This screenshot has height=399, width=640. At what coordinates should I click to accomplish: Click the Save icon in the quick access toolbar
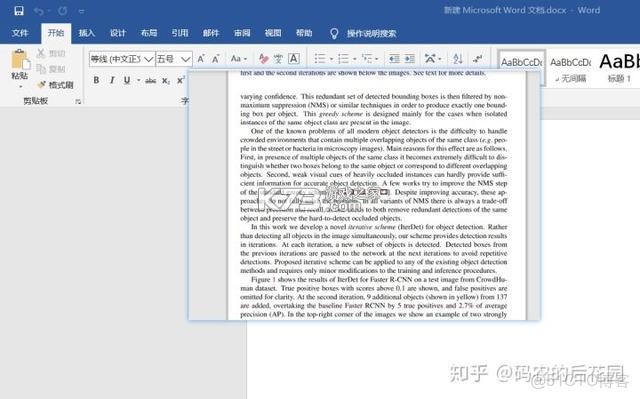(x=19, y=11)
